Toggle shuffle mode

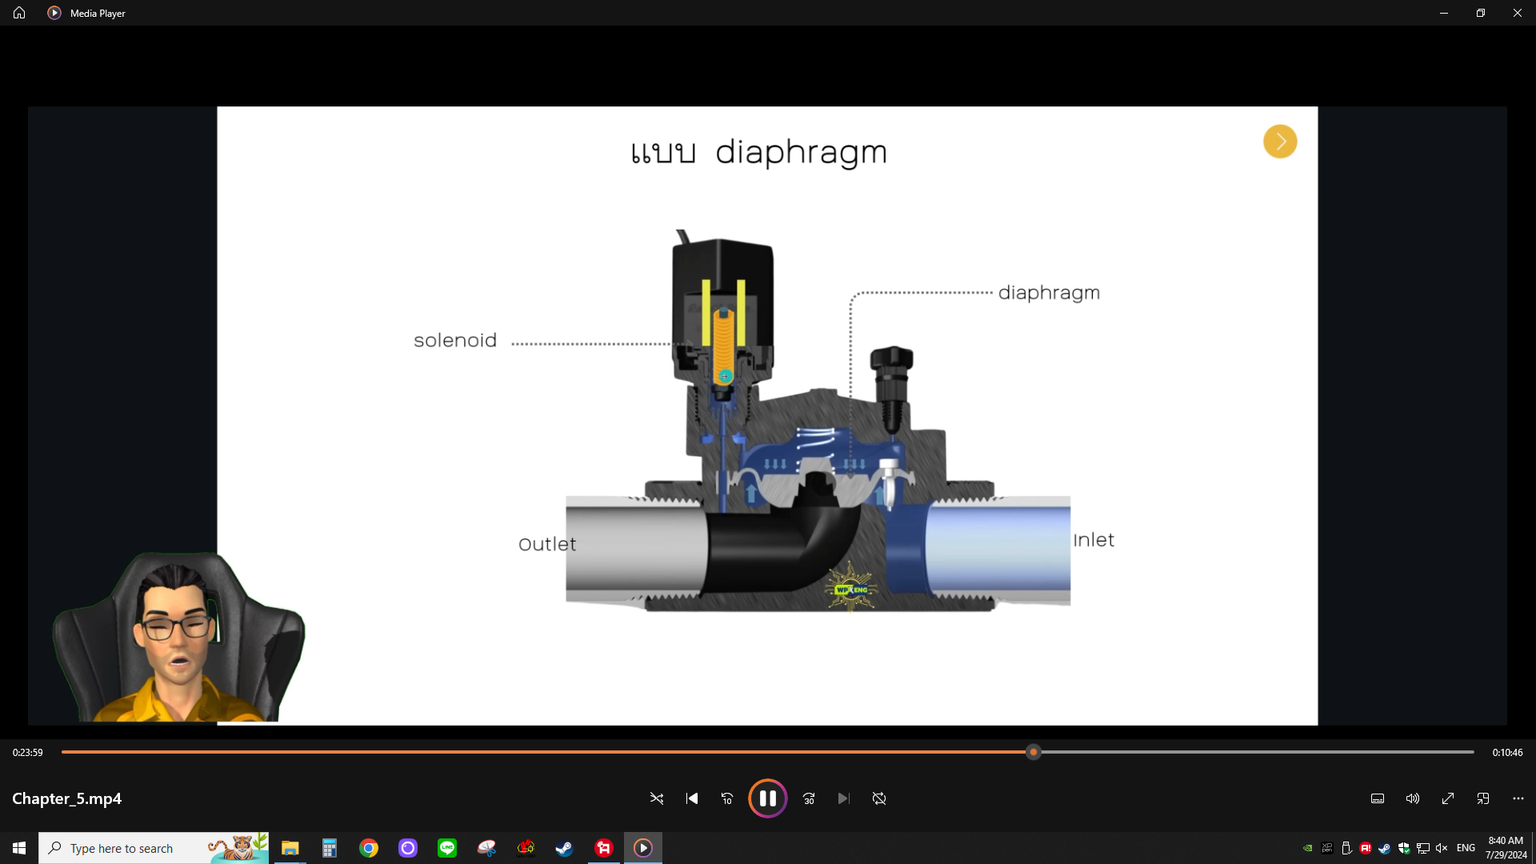[x=657, y=798]
